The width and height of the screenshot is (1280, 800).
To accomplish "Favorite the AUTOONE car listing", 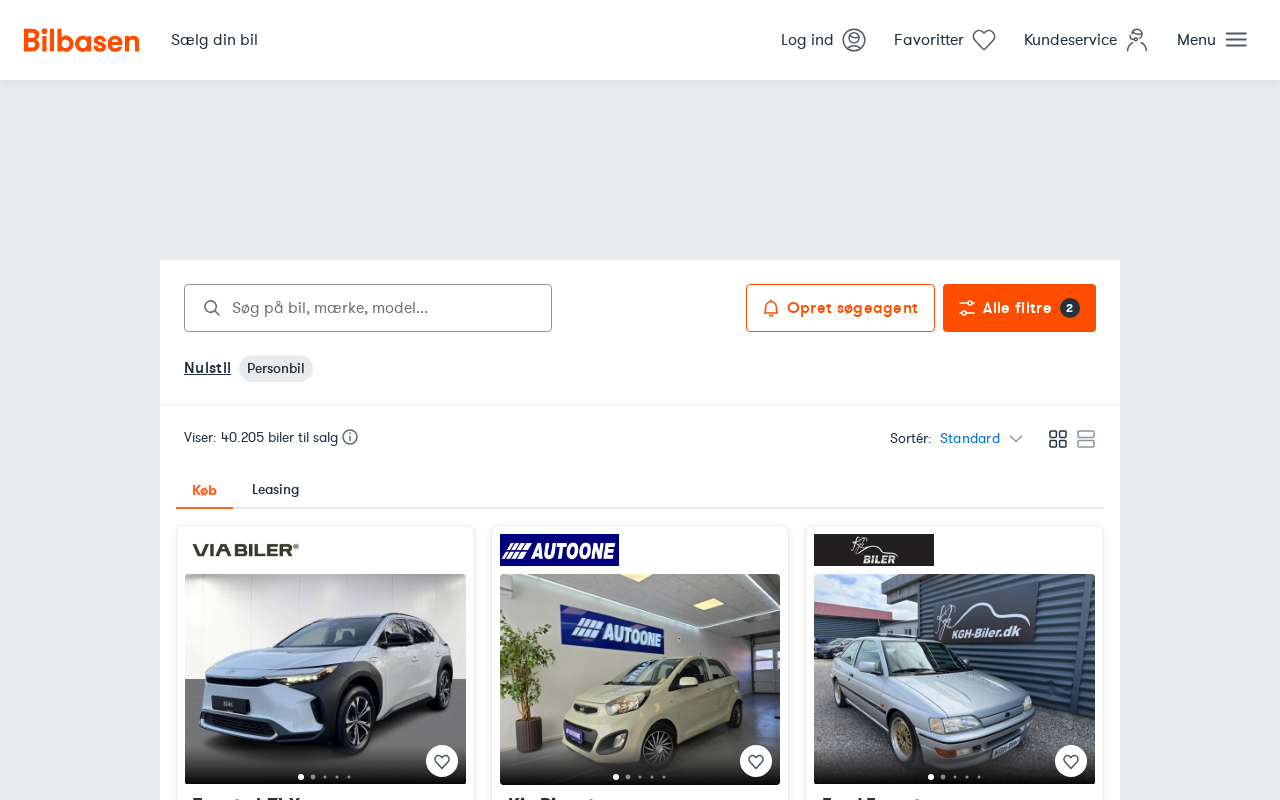I will click(756, 761).
